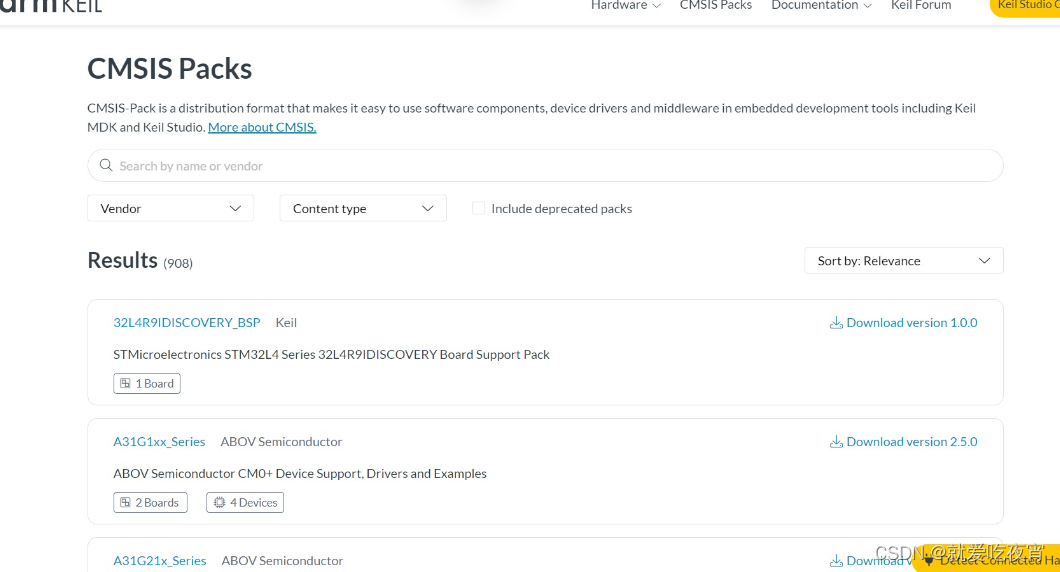Click the Keil Studio yellow button
1060x572 pixels.
point(1025,7)
